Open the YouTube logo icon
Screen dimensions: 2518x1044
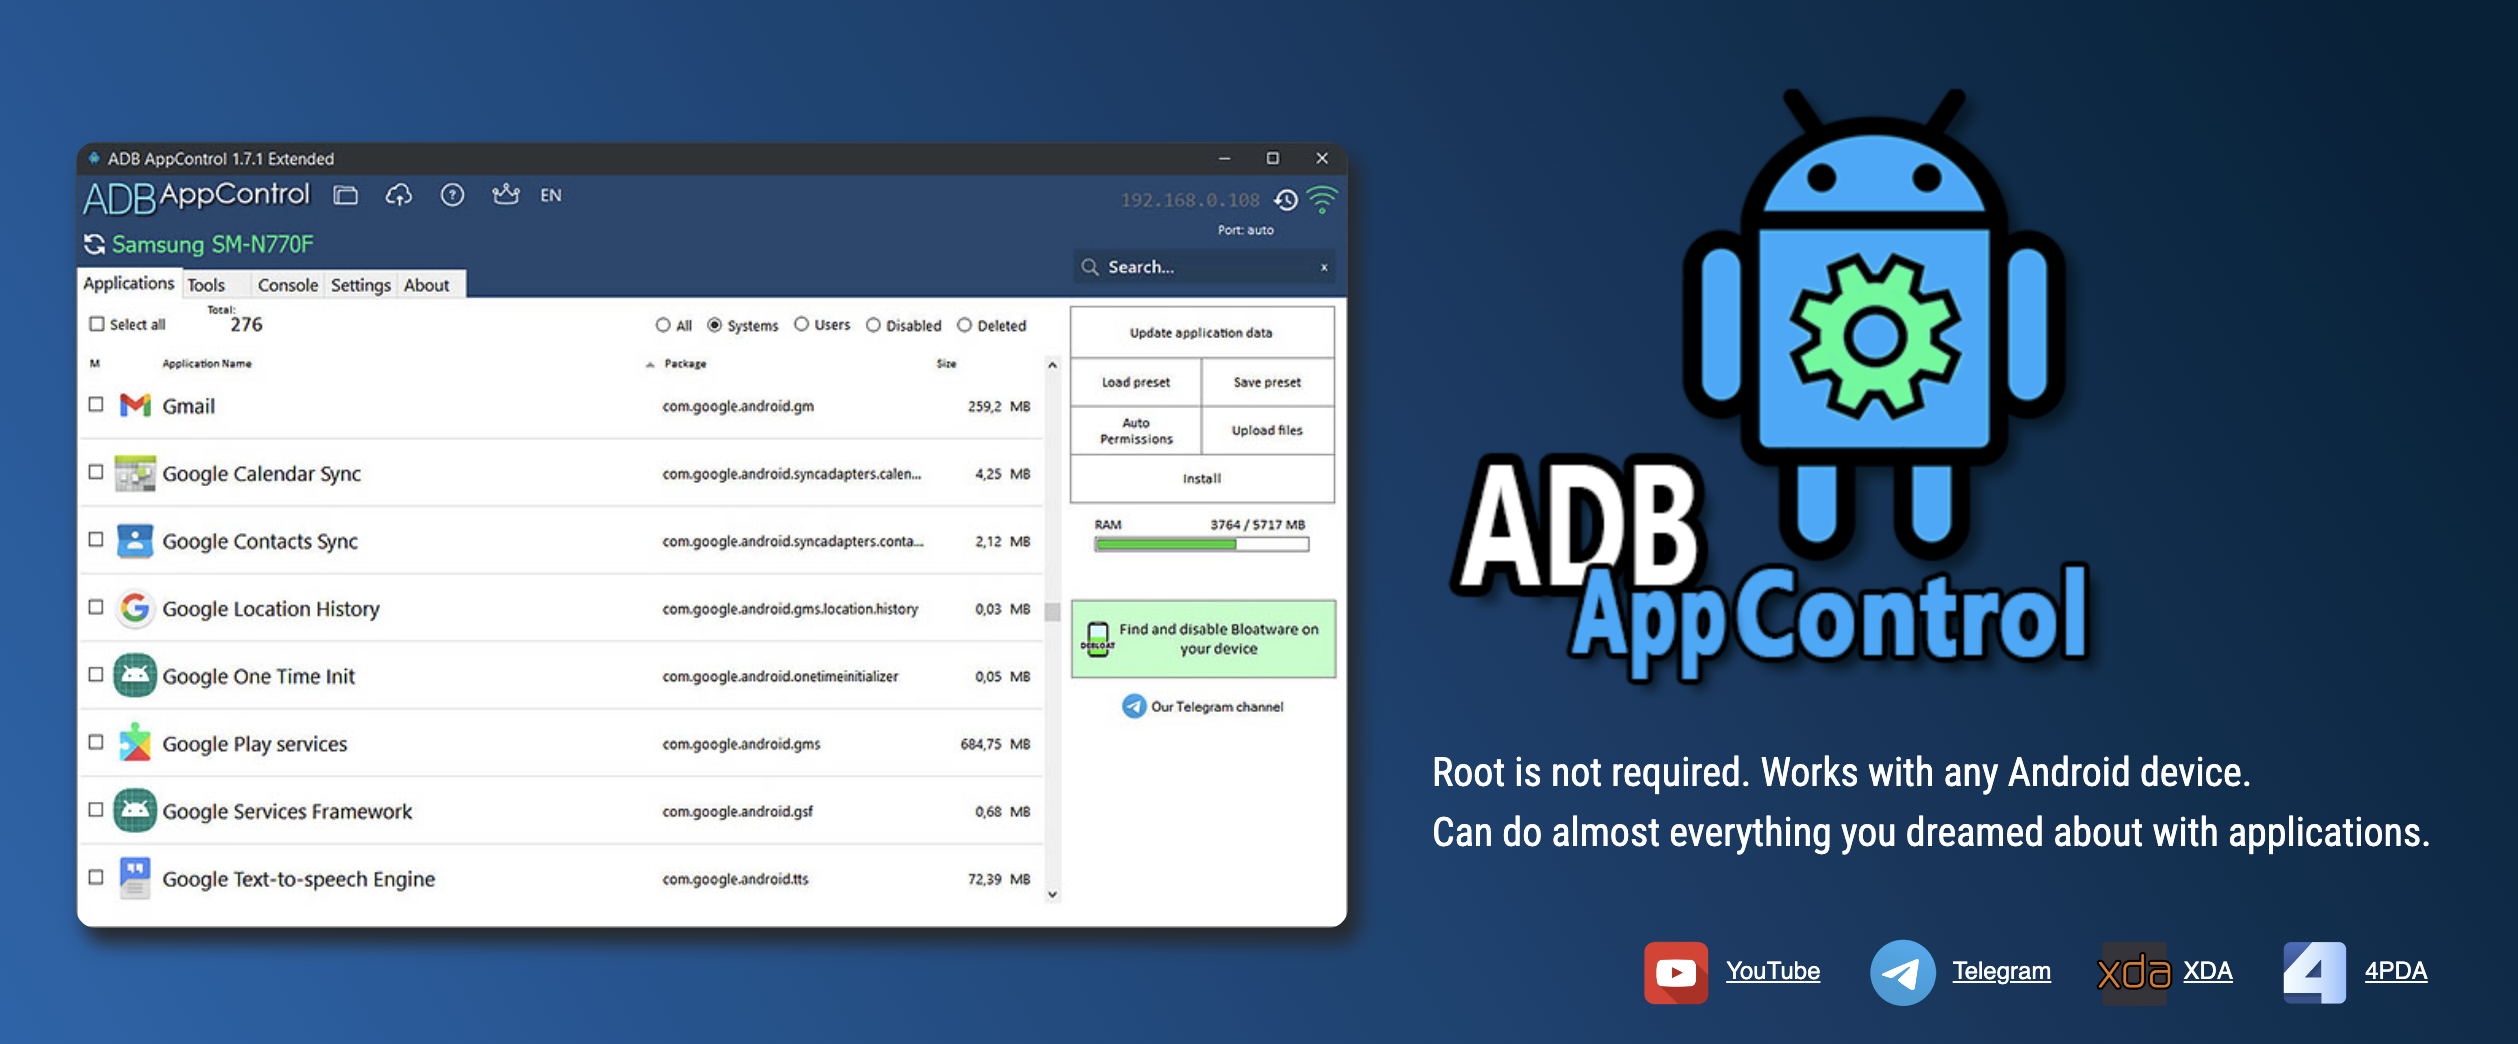[1676, 972]
